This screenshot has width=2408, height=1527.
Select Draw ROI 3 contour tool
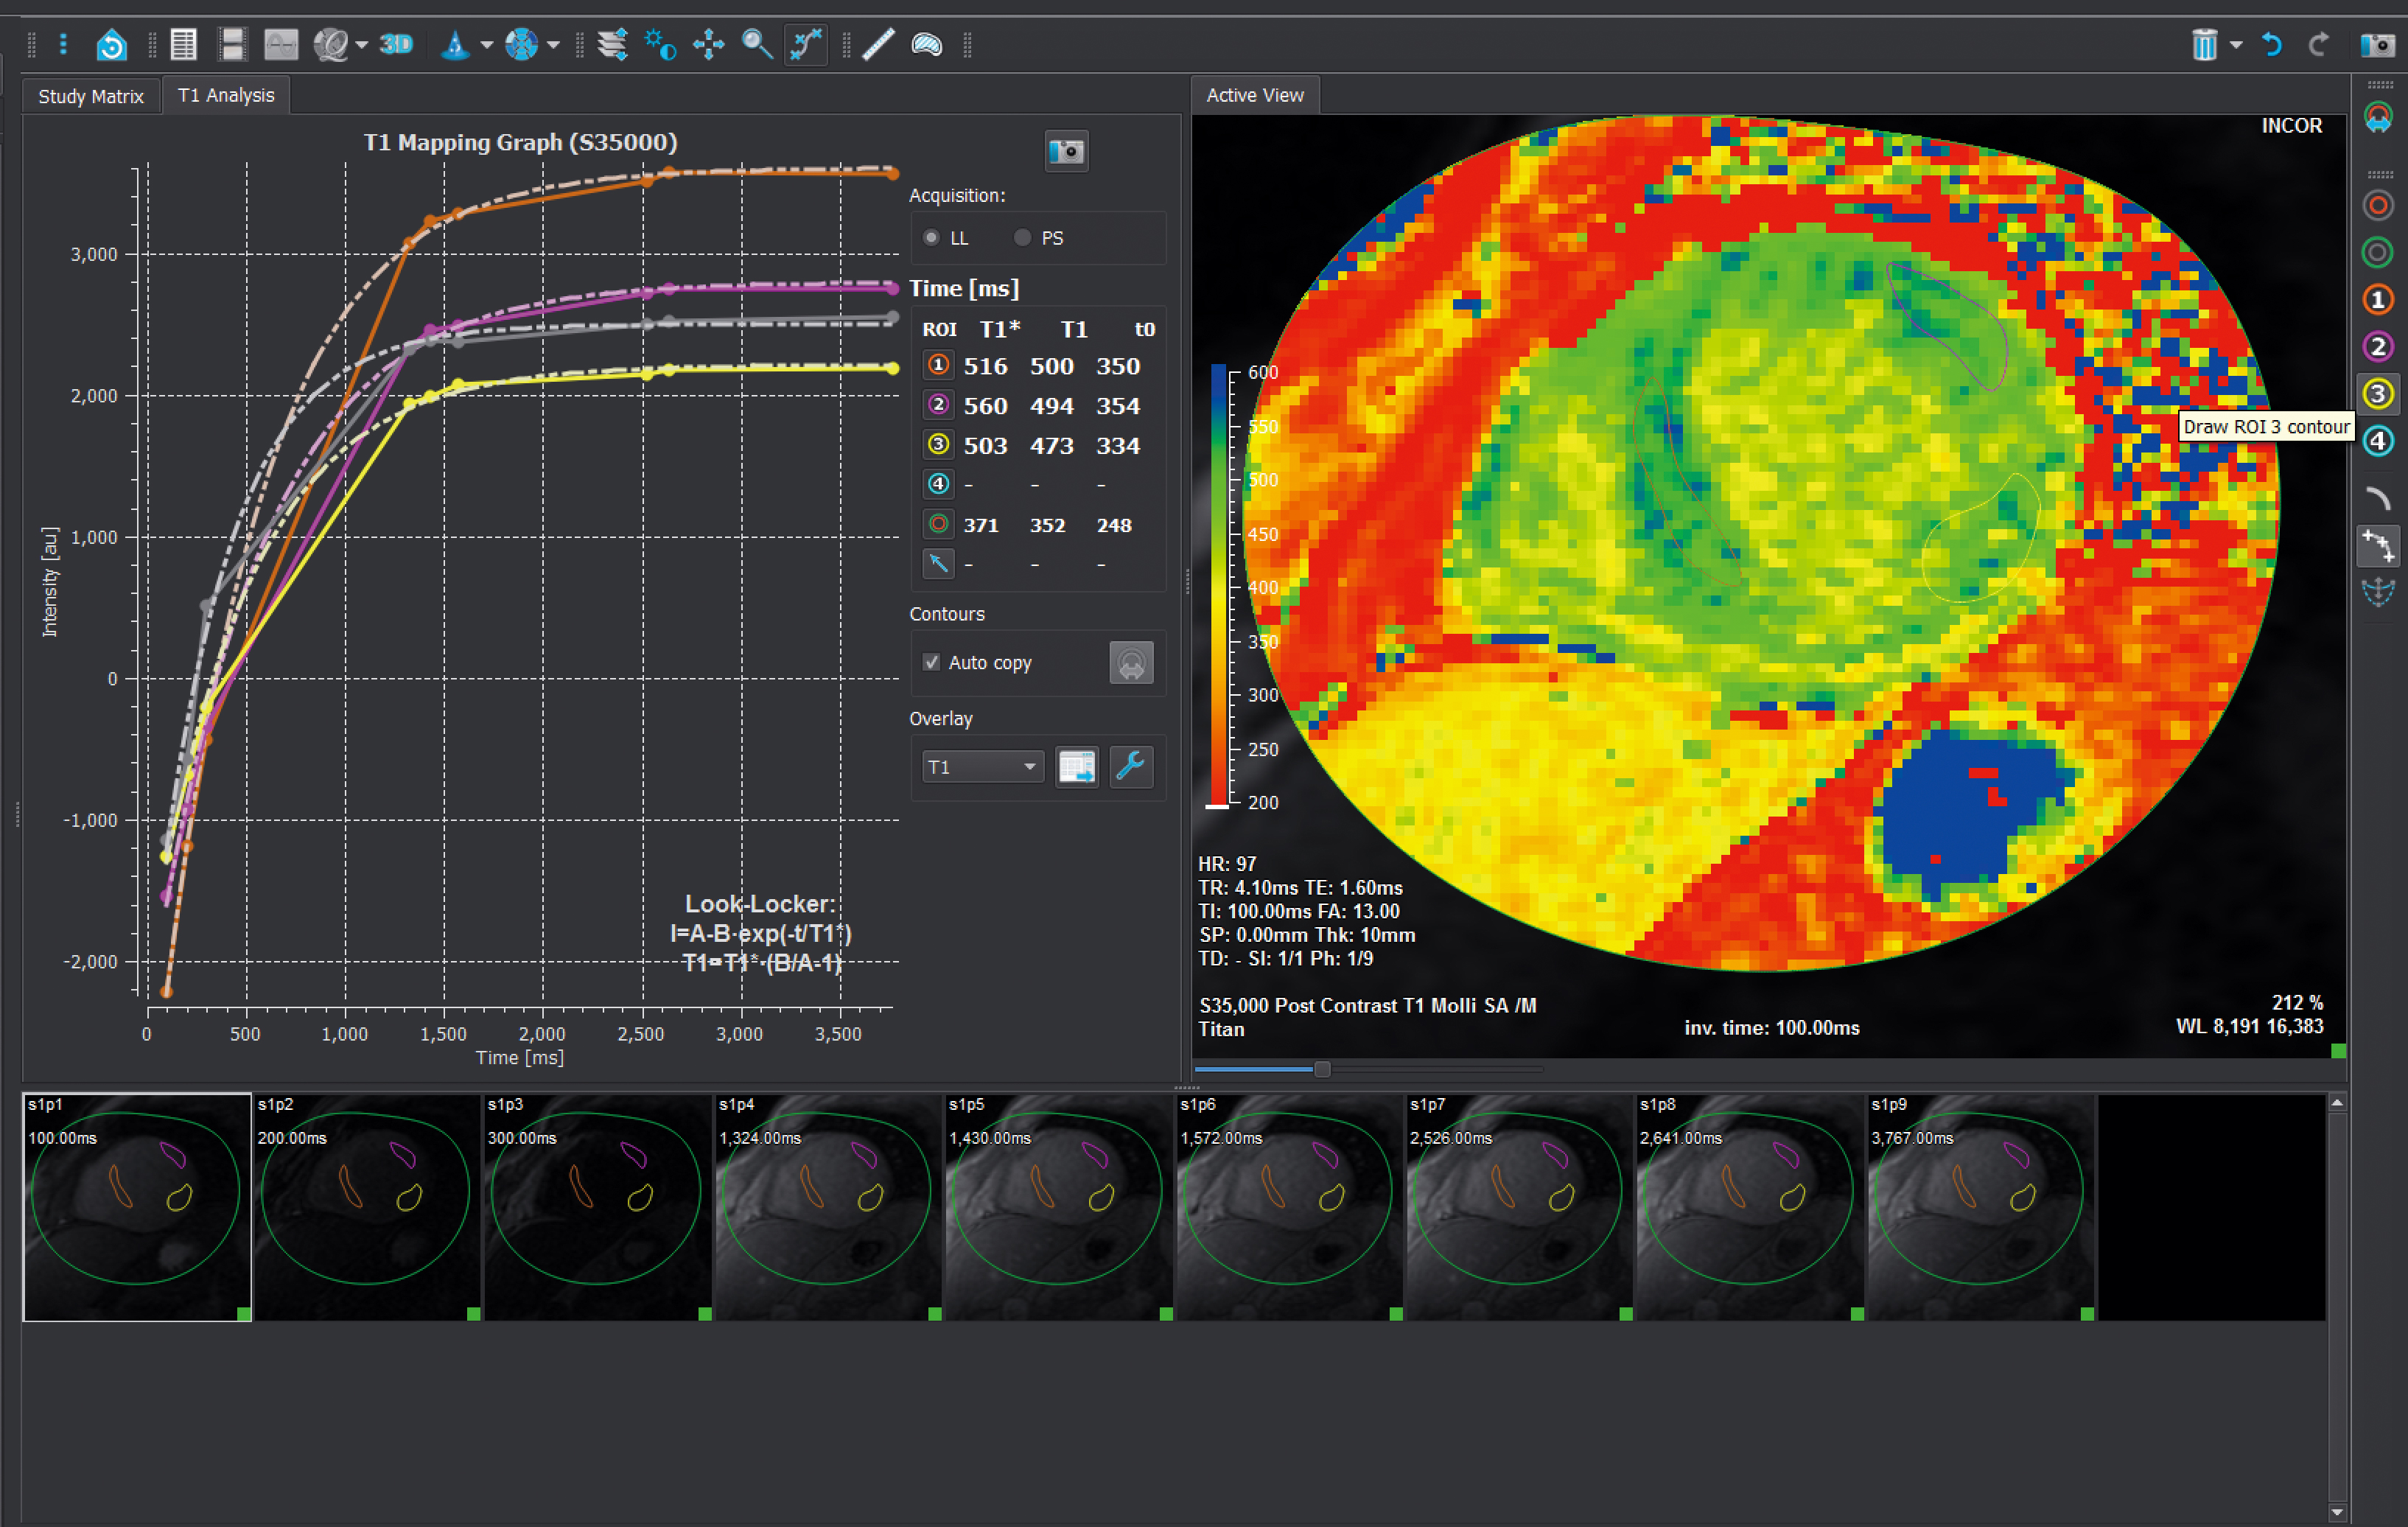click(2378, 394)
